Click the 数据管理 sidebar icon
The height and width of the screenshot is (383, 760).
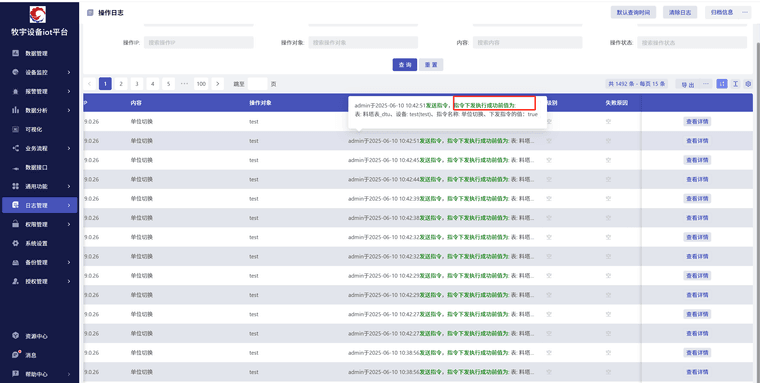(15, 53)
